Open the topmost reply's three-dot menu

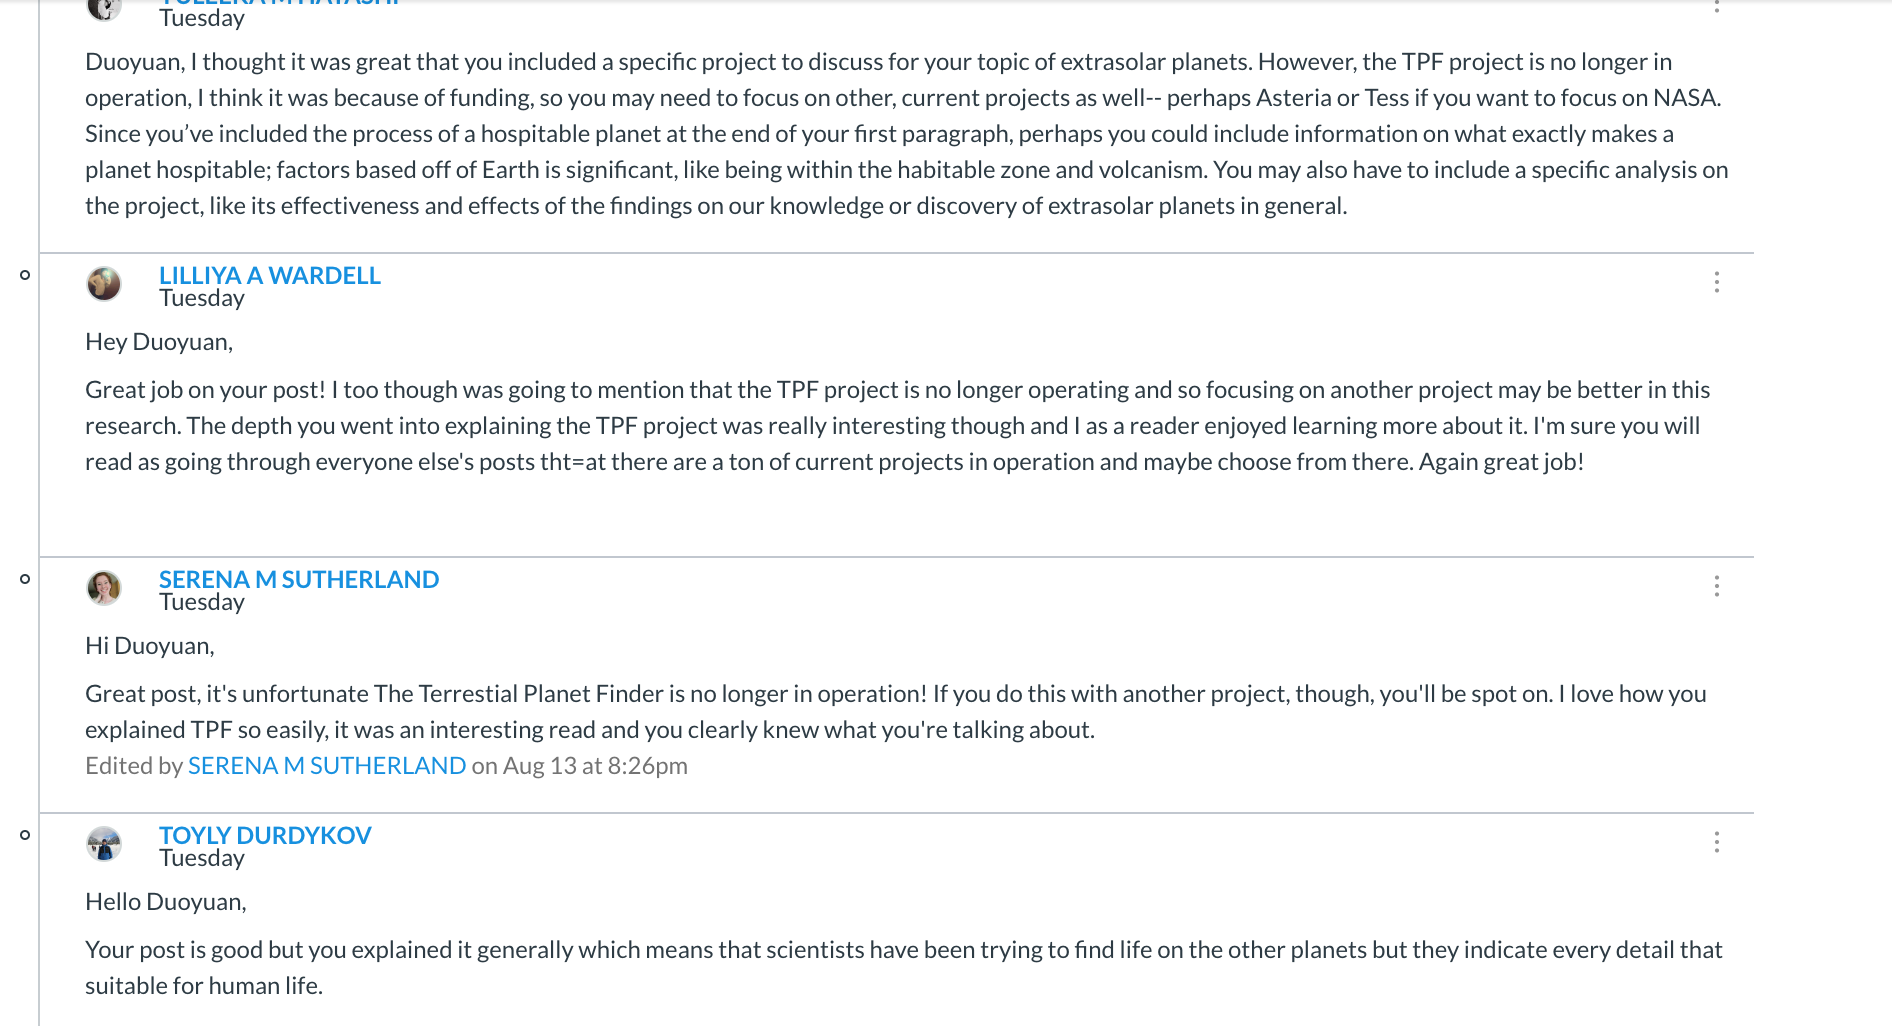tap(1716, 6)
